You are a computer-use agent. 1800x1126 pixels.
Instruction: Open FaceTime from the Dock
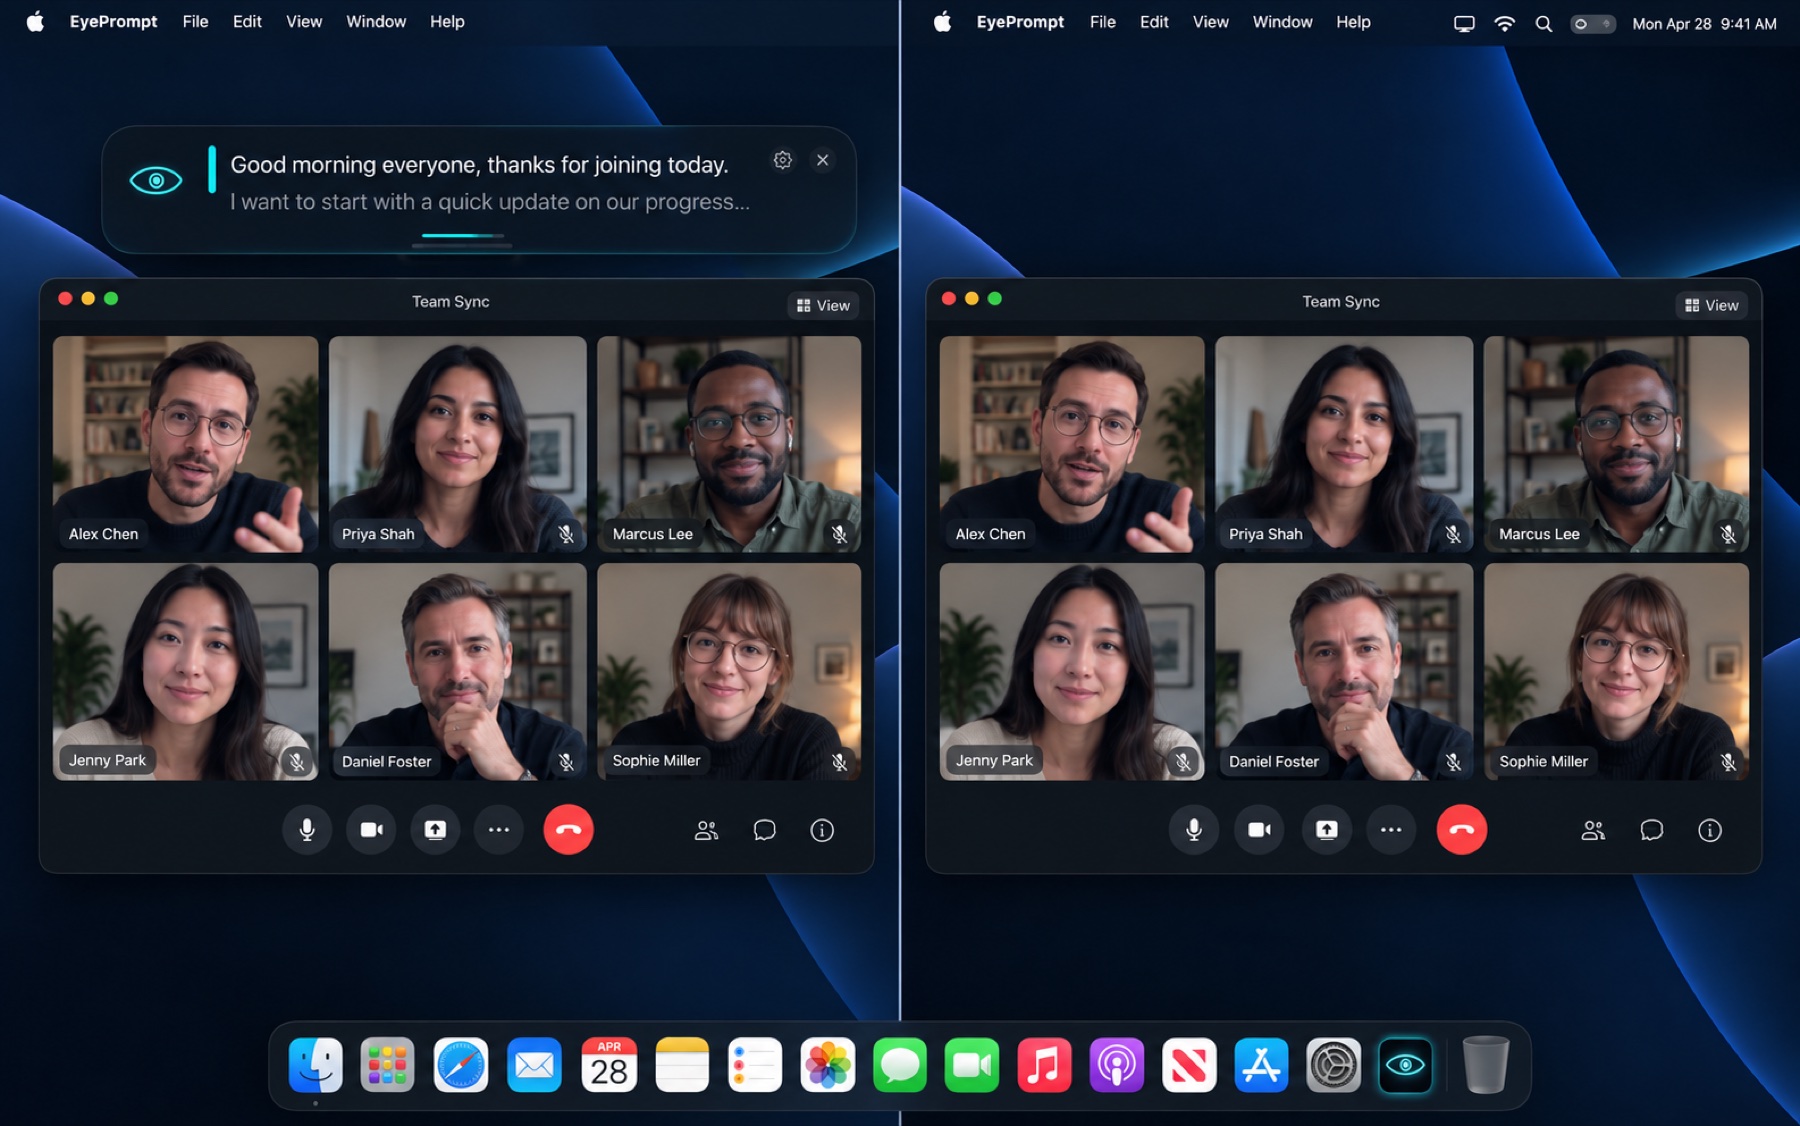[971, 1065]
